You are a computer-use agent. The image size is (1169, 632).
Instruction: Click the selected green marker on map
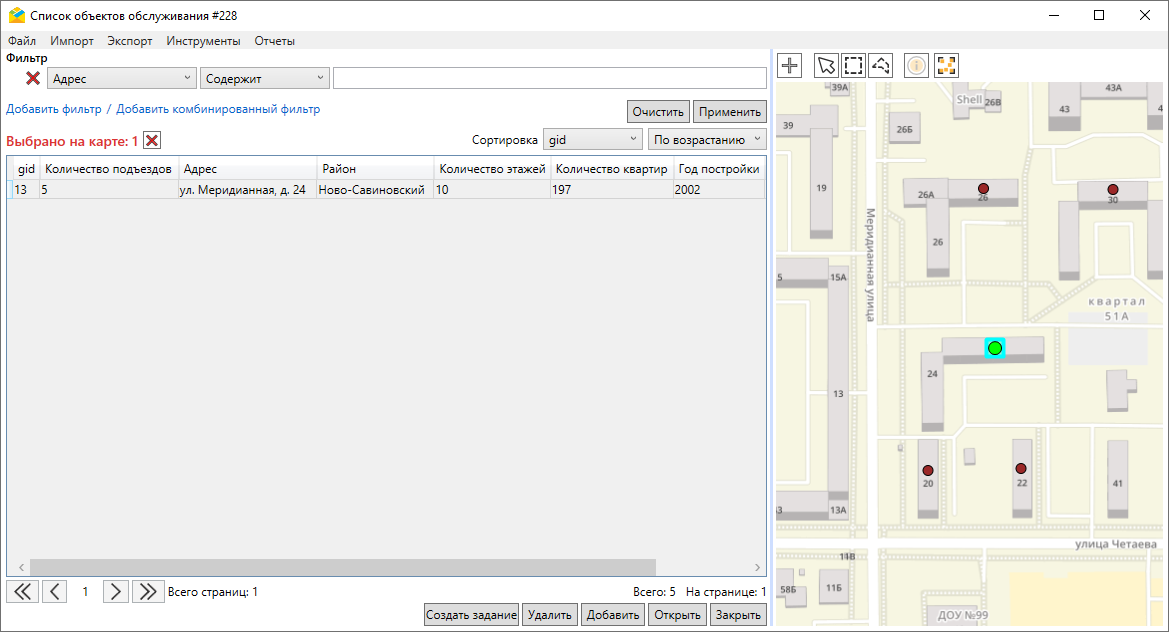994,348
